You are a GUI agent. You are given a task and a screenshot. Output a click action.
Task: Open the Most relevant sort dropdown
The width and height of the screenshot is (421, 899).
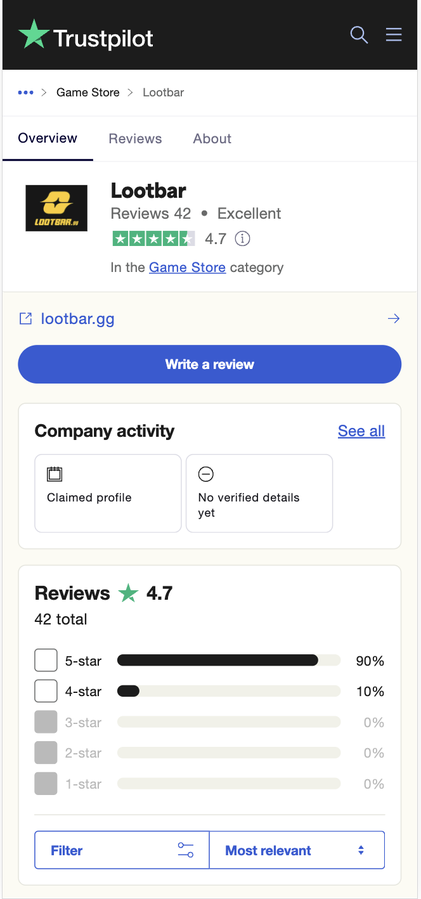click(x=297, y=850)
